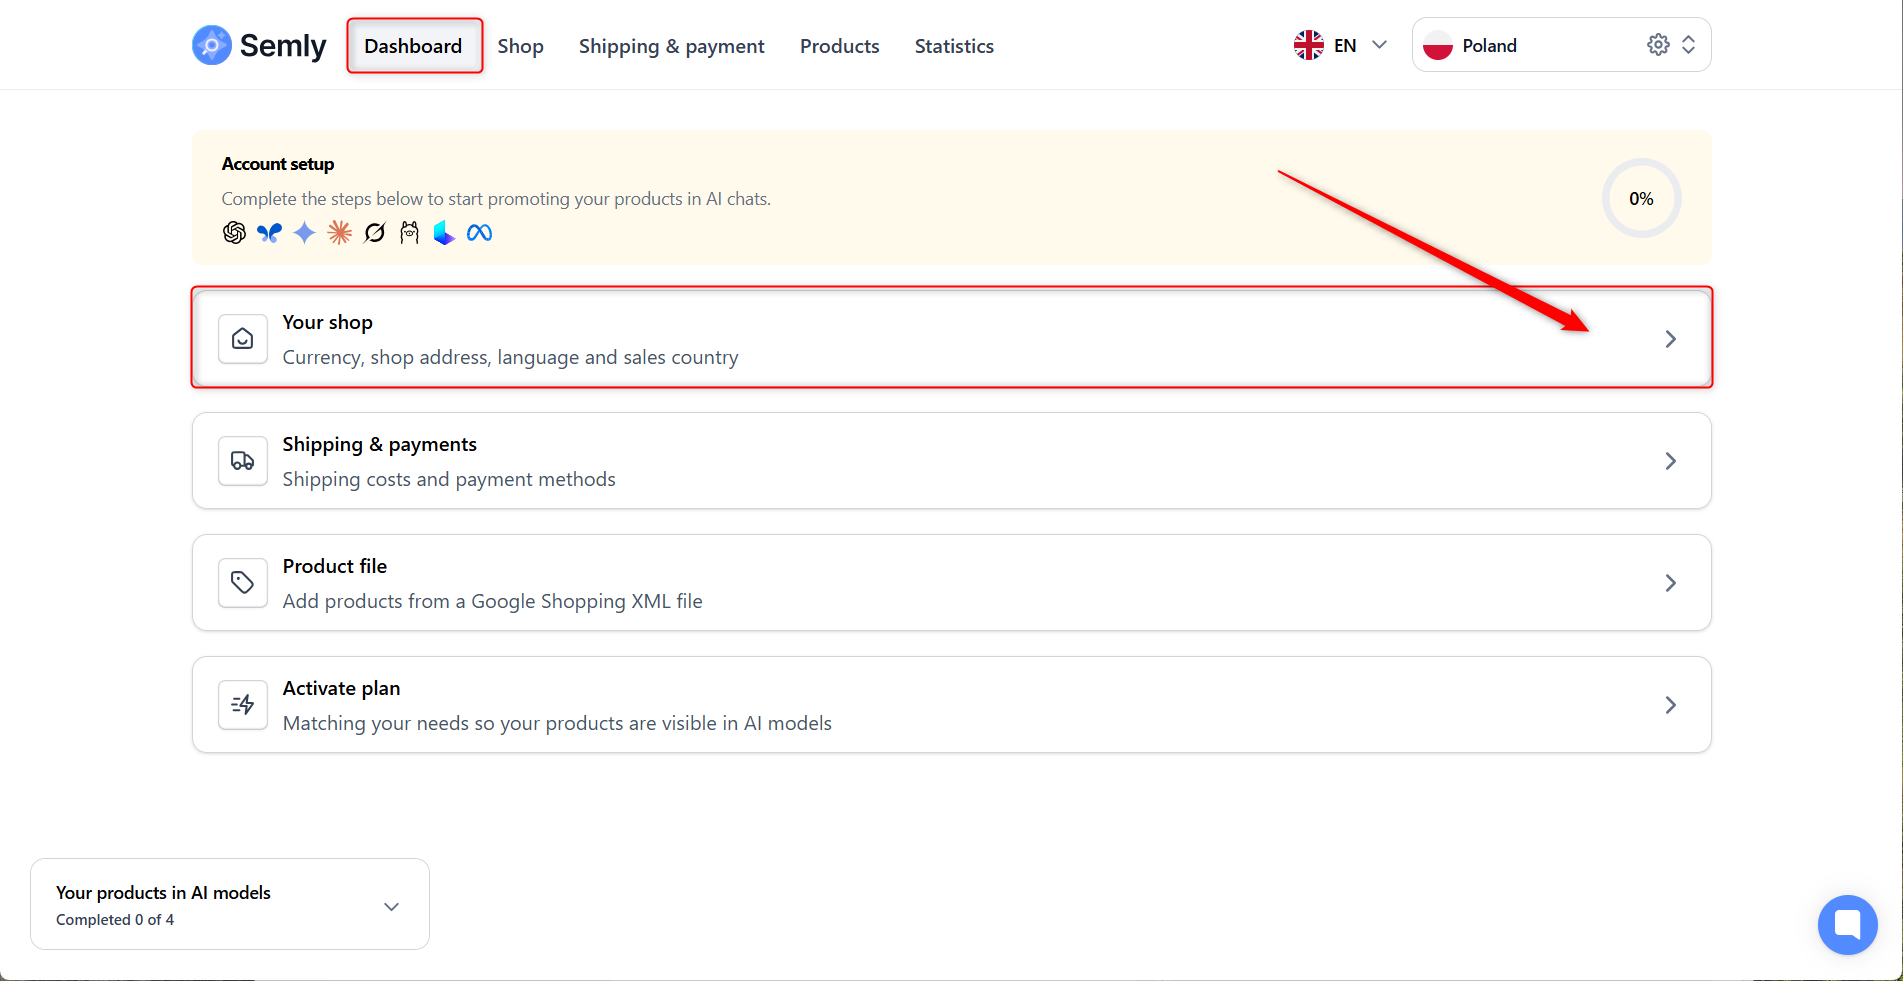Open the Poland country selector arrows
This screenshot has width=1903, height=981.
click(1689, 45)
